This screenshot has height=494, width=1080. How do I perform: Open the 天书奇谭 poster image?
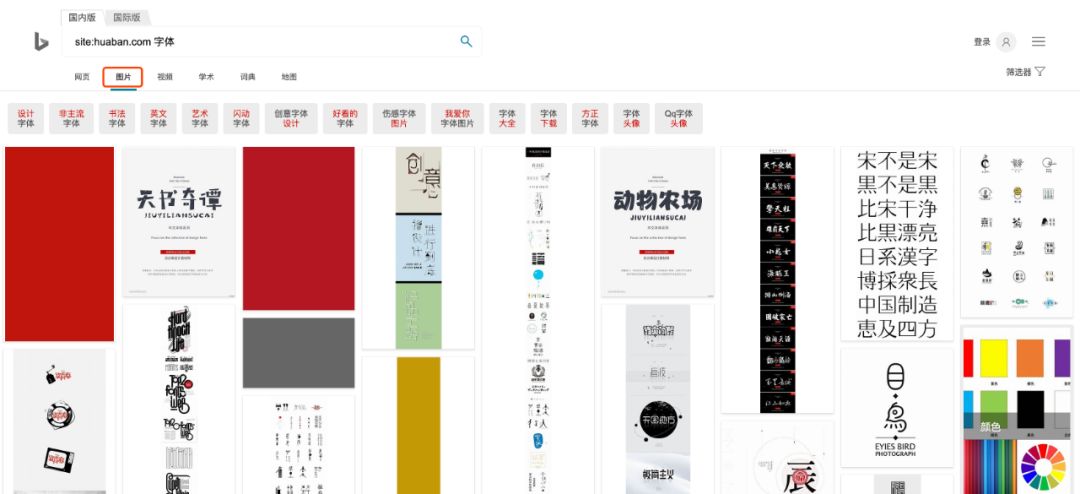[x=179, y=222]
